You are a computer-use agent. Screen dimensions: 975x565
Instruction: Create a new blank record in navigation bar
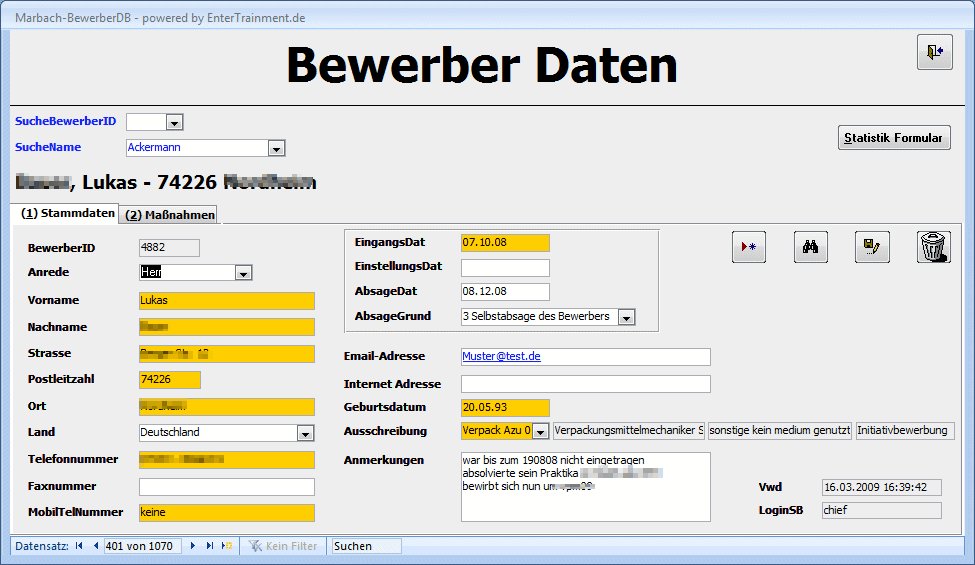tap(227, 546)
